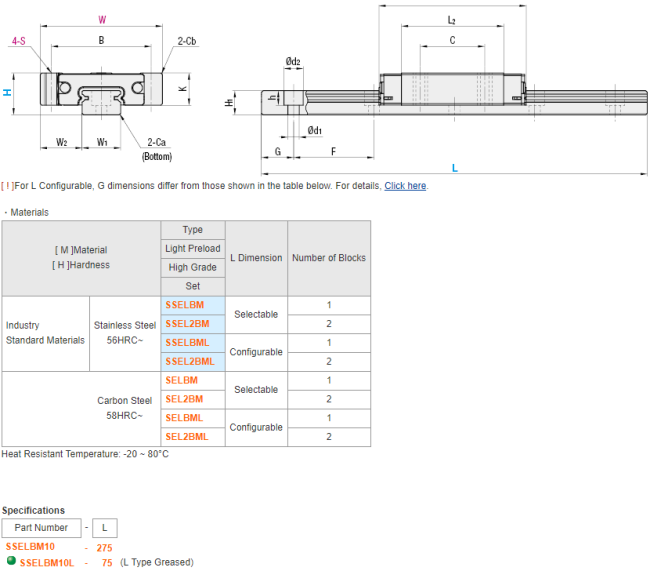Select the SELBM carbon steel type
The height and width of the screenshot is (571, 650).
(x=181, y=380)
